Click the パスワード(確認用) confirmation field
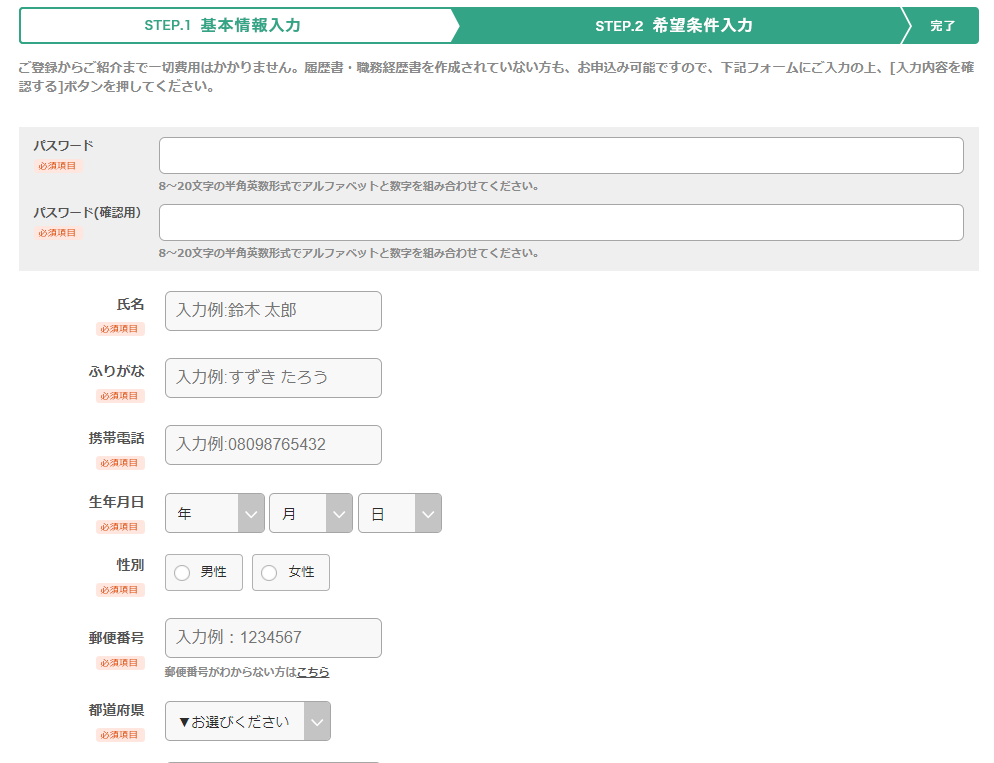 click(560, 222)
